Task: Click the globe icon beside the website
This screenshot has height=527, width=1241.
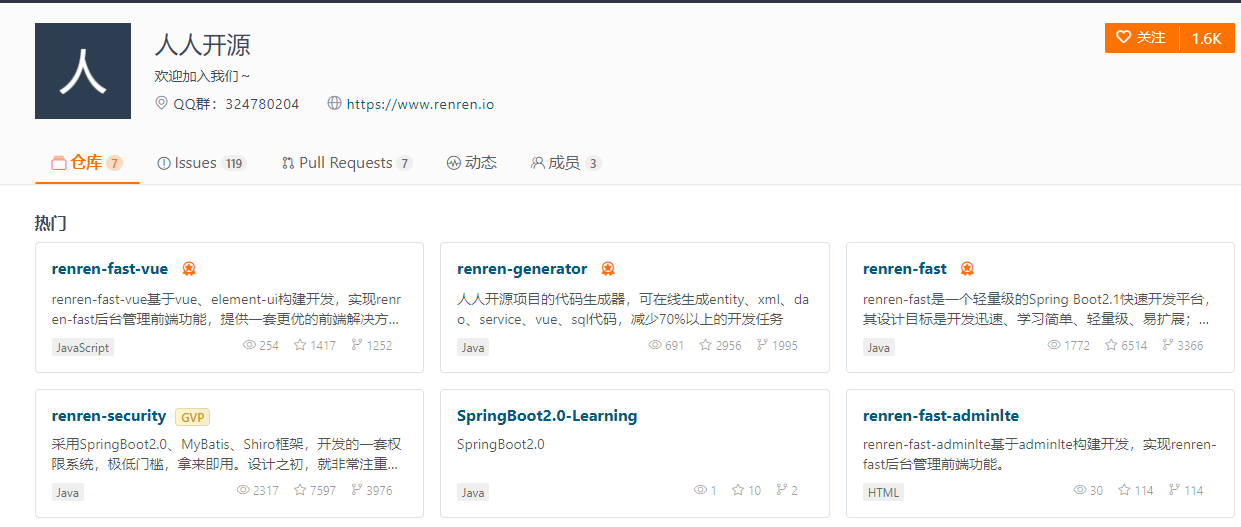Action: [334, 104]
